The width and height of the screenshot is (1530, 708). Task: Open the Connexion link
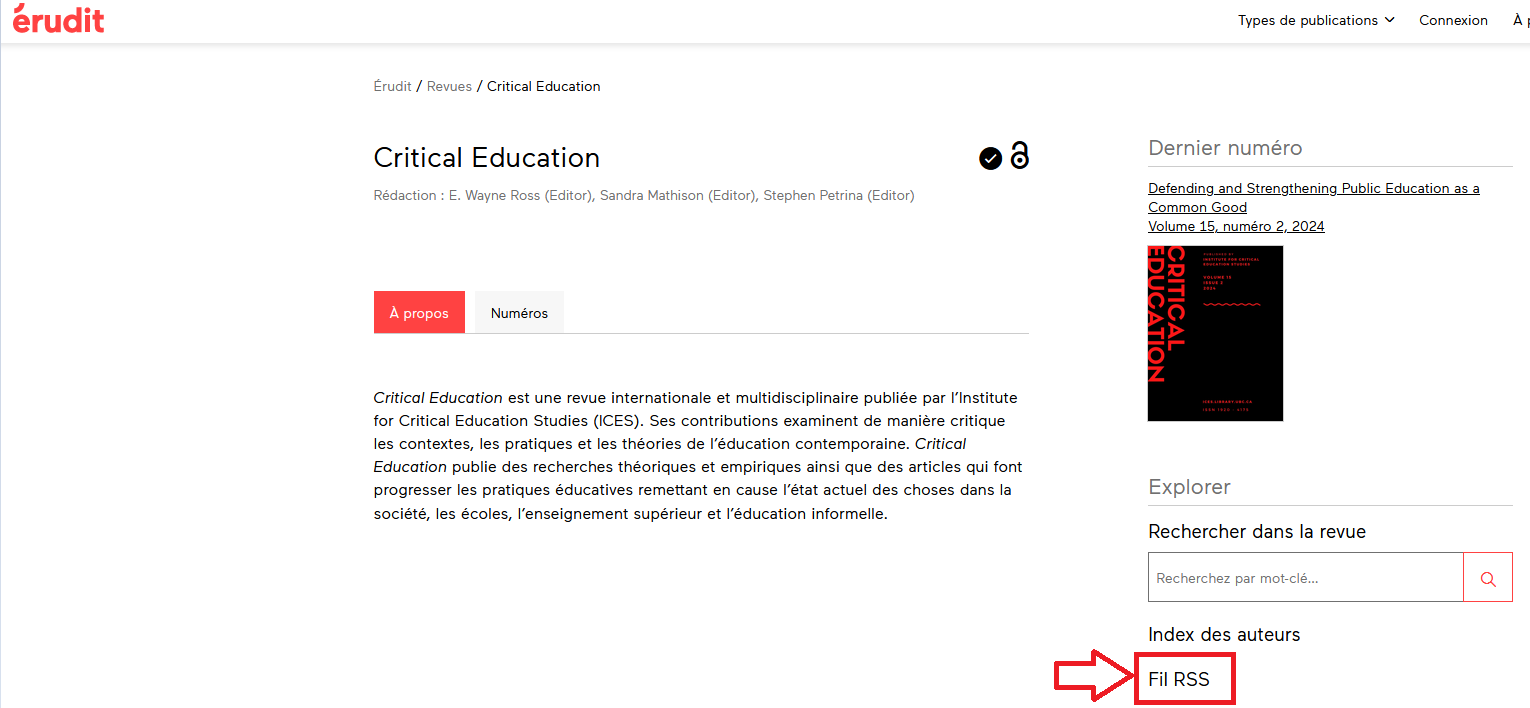tap(1453, 20)
